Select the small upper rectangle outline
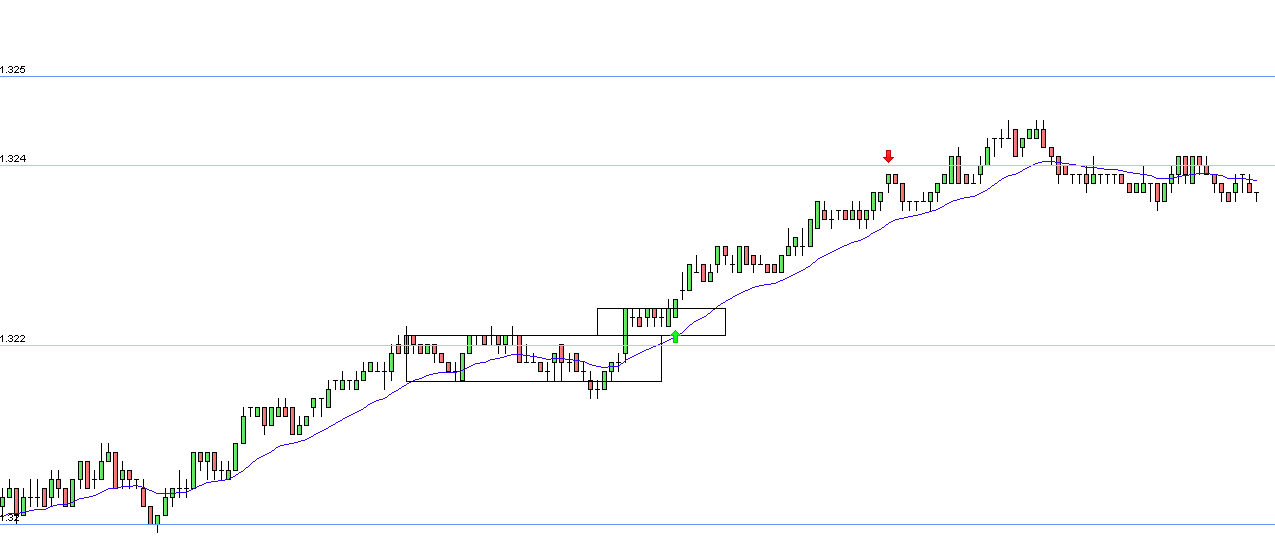Image resolution: width=1275 pixels, height=543 pixels. [x=661, y=321]
